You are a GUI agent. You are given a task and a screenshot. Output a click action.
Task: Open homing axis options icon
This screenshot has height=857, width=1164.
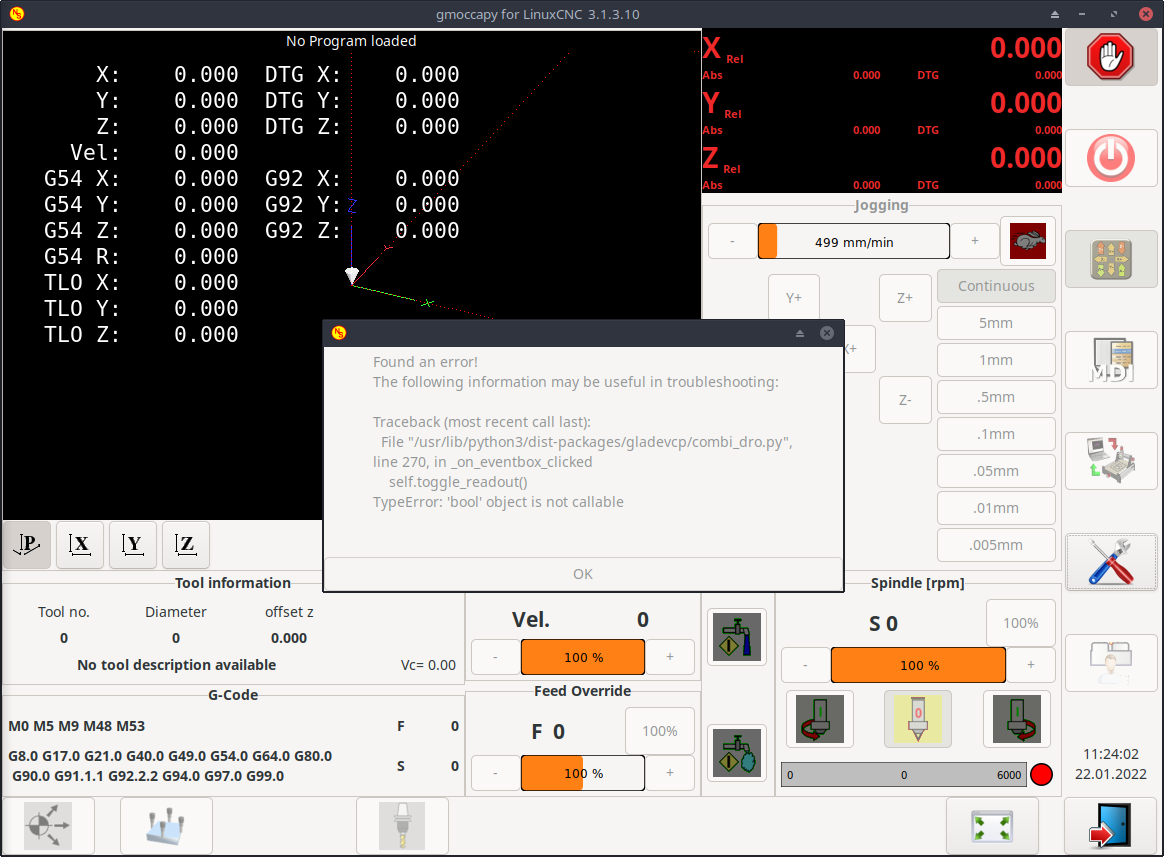tap(48, 826)
